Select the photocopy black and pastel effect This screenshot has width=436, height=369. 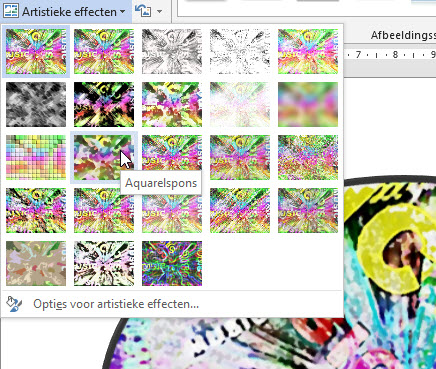(x=104, y=264)
